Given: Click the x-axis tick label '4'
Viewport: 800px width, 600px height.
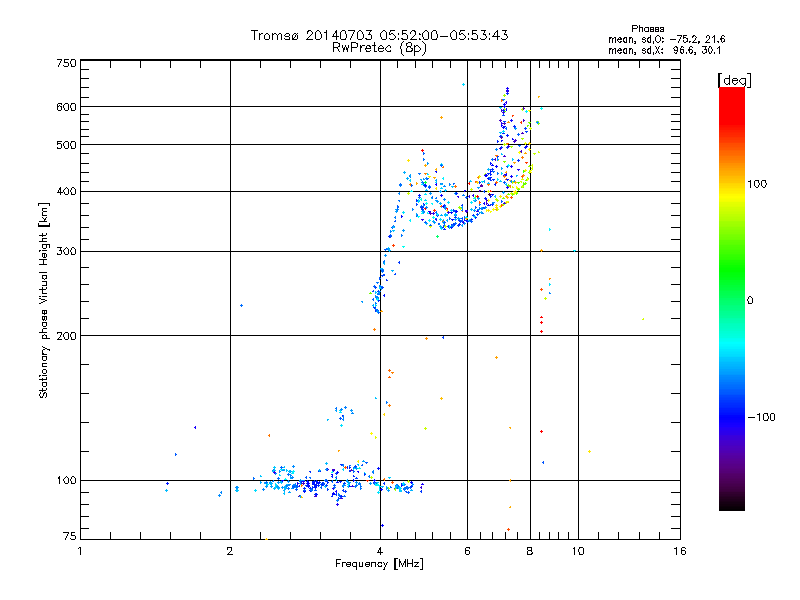Looking at the screenshot, I should [380, 551].
